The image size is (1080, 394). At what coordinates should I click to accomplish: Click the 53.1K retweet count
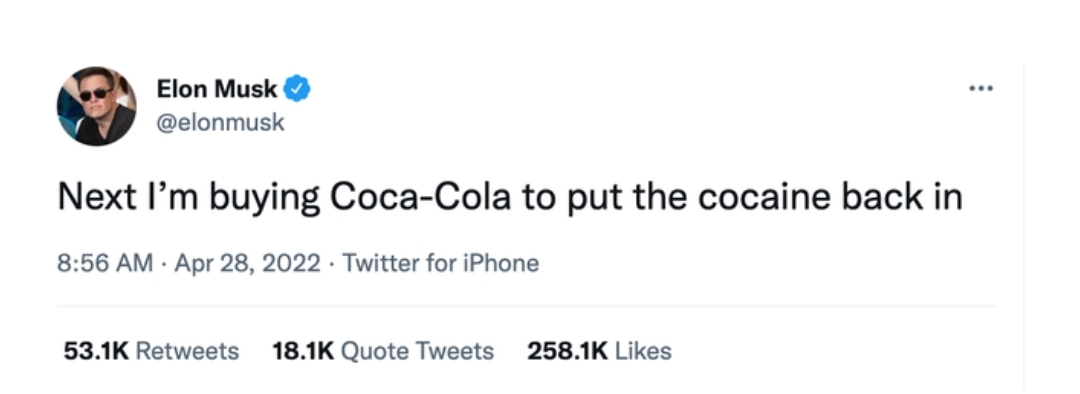[96, 351]
